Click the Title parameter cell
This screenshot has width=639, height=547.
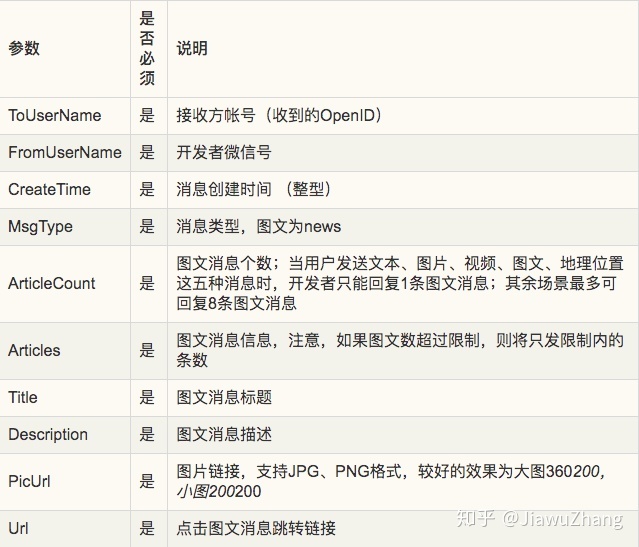pos(23,398)
